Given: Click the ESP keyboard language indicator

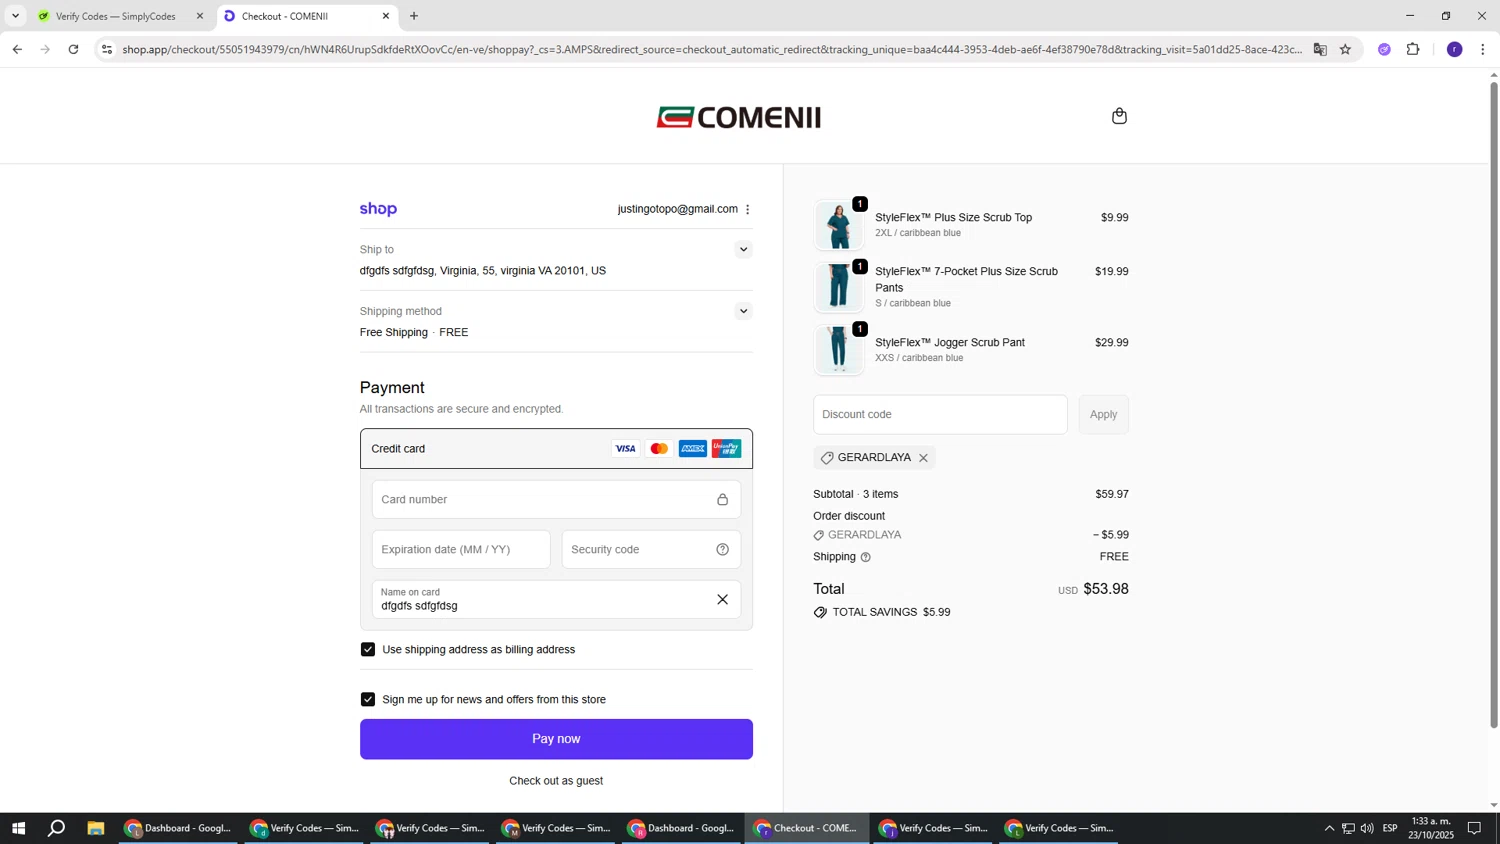Looking at the screenshot, I should click(1390, 828).
